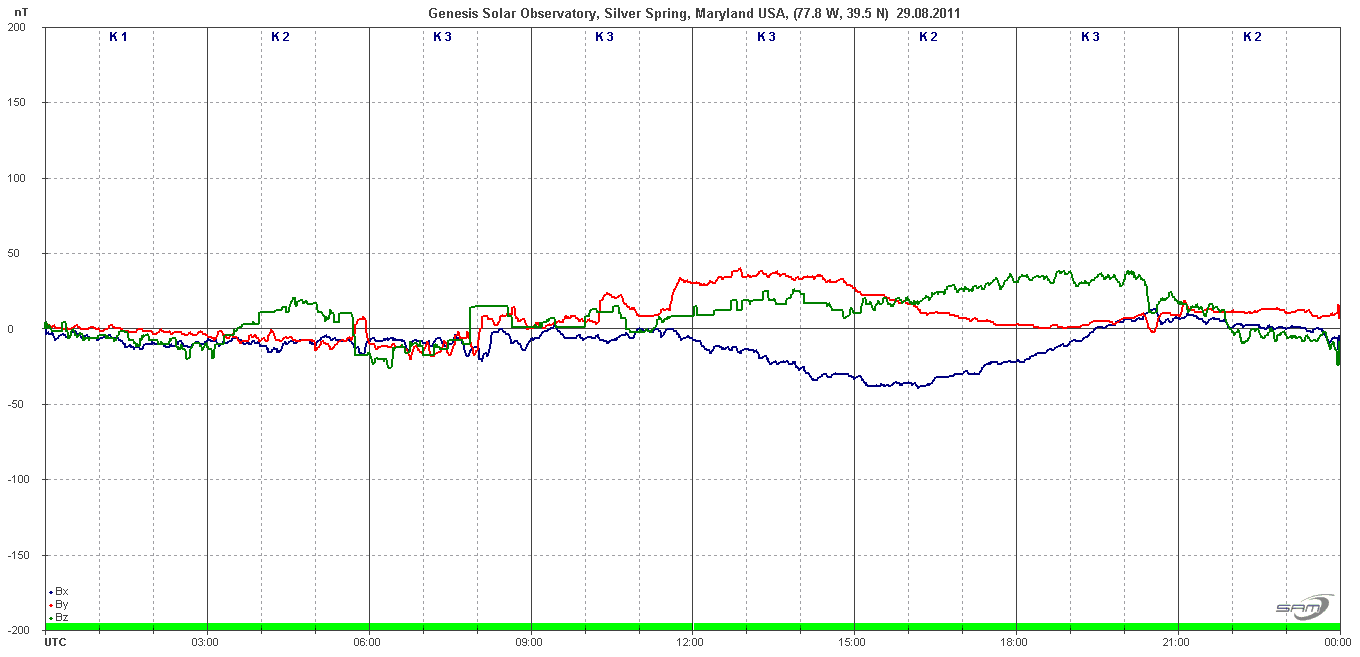Select the 09:00 time marker
Screen dimensions: 1360x657
click(x=530, y=642)
